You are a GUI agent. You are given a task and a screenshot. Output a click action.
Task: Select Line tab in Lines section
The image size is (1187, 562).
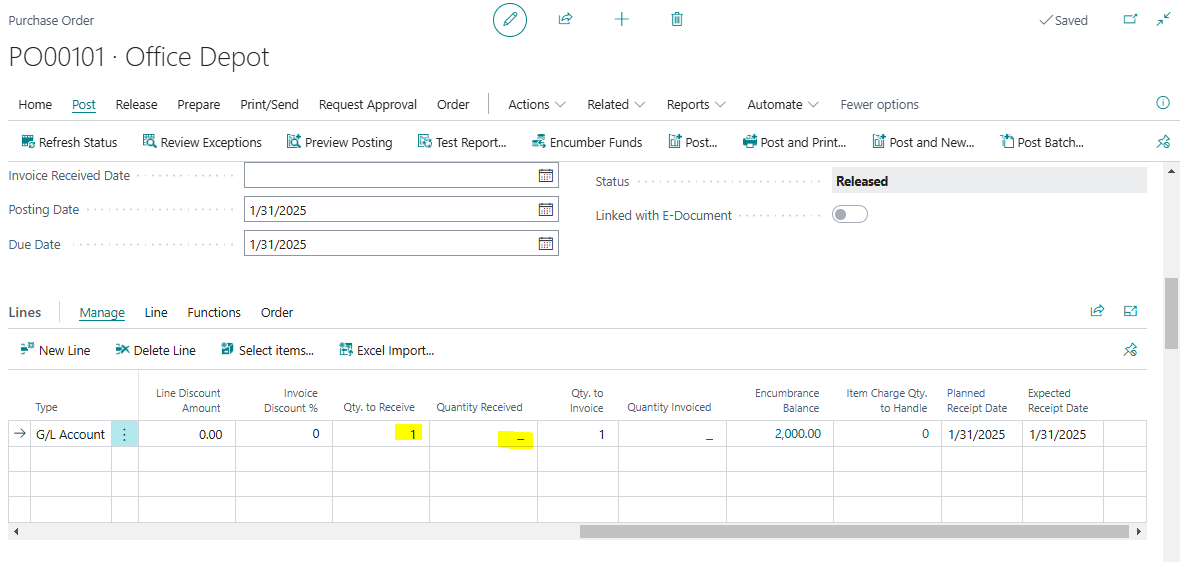[x=156, y=312]
